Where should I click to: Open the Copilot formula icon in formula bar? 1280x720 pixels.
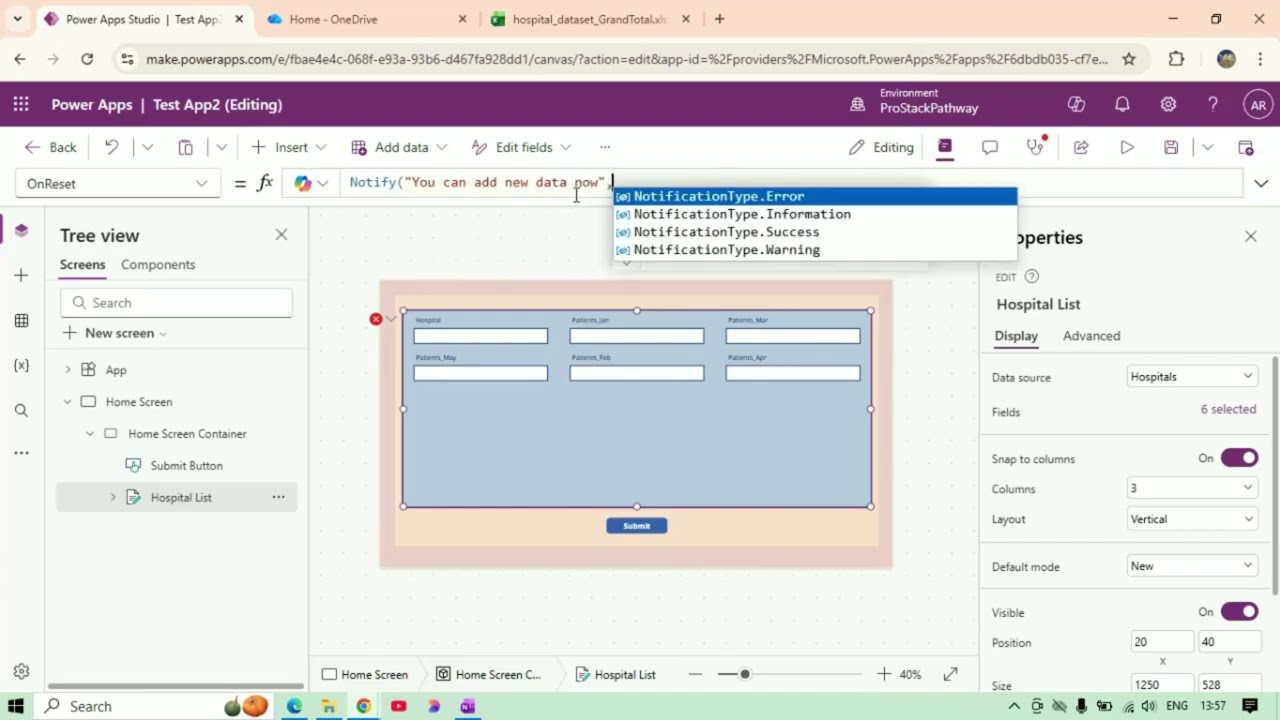[303, 183]
